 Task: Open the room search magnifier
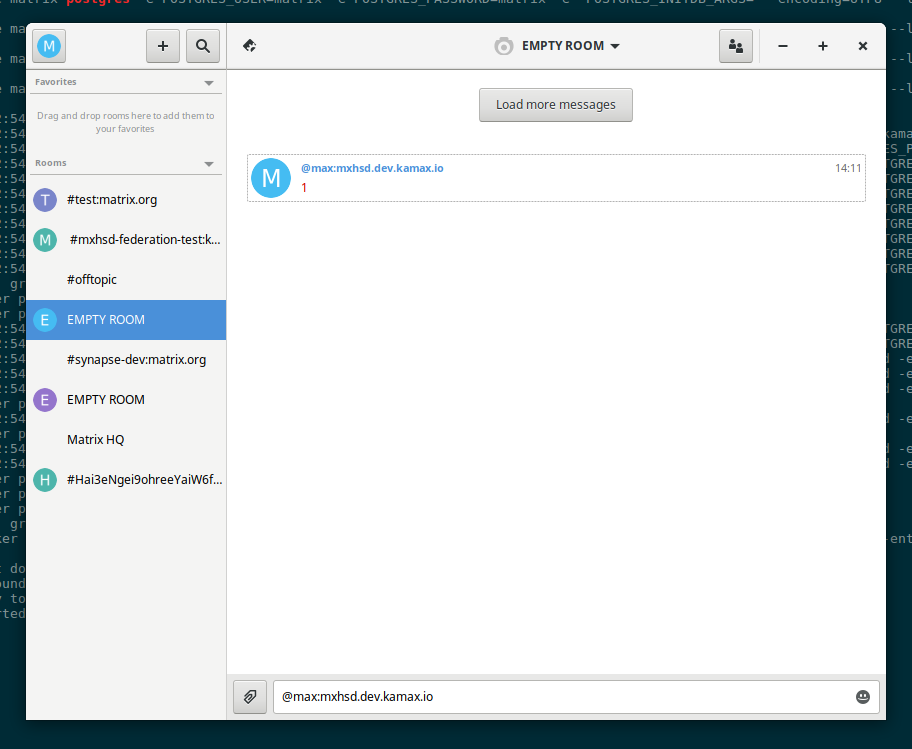coord(202,46)
